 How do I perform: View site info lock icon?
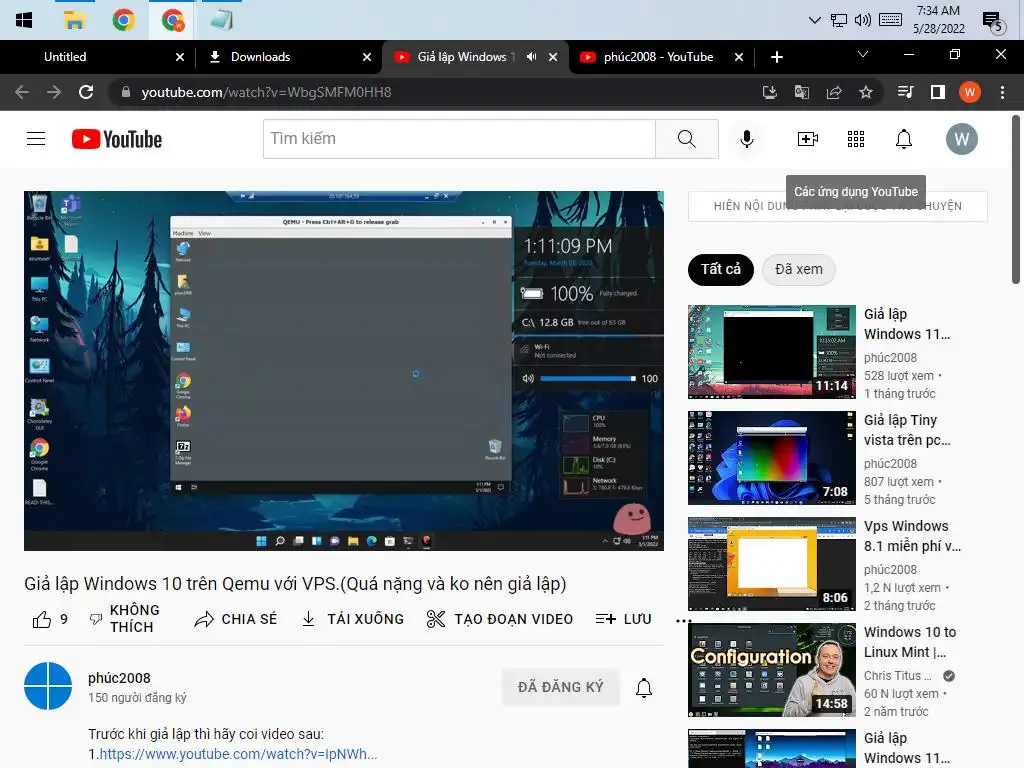click(126, 92)
